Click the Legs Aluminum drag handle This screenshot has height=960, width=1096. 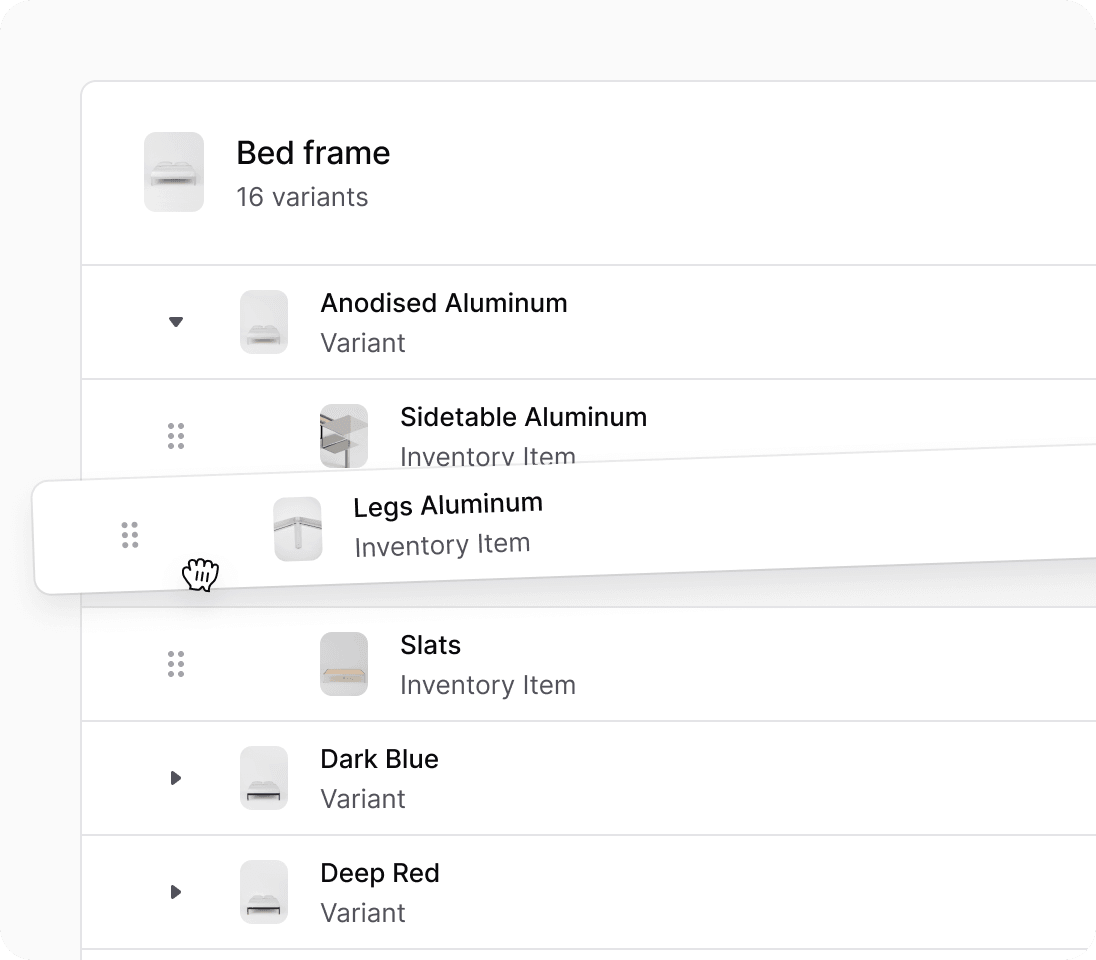[x=130, y=535]
